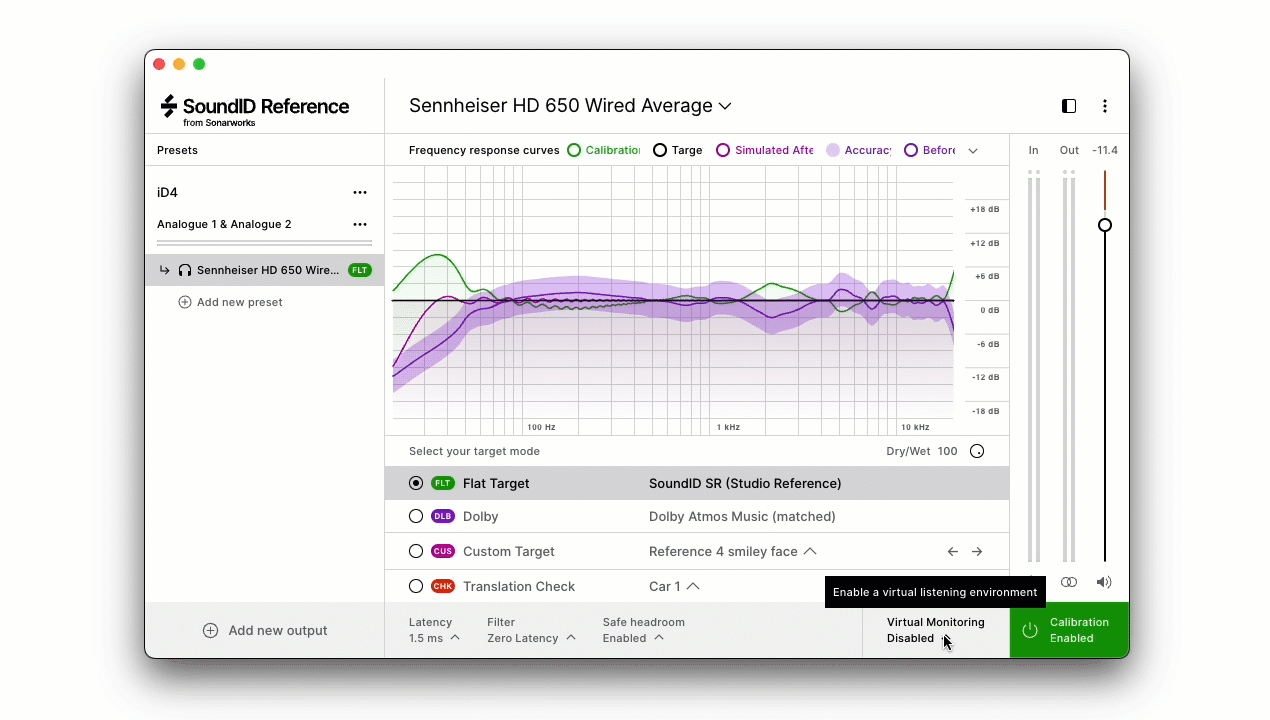The height and width of the screenshot is (720, 1270).
Task: Select the iD4 output device
Action: (167, 192)
